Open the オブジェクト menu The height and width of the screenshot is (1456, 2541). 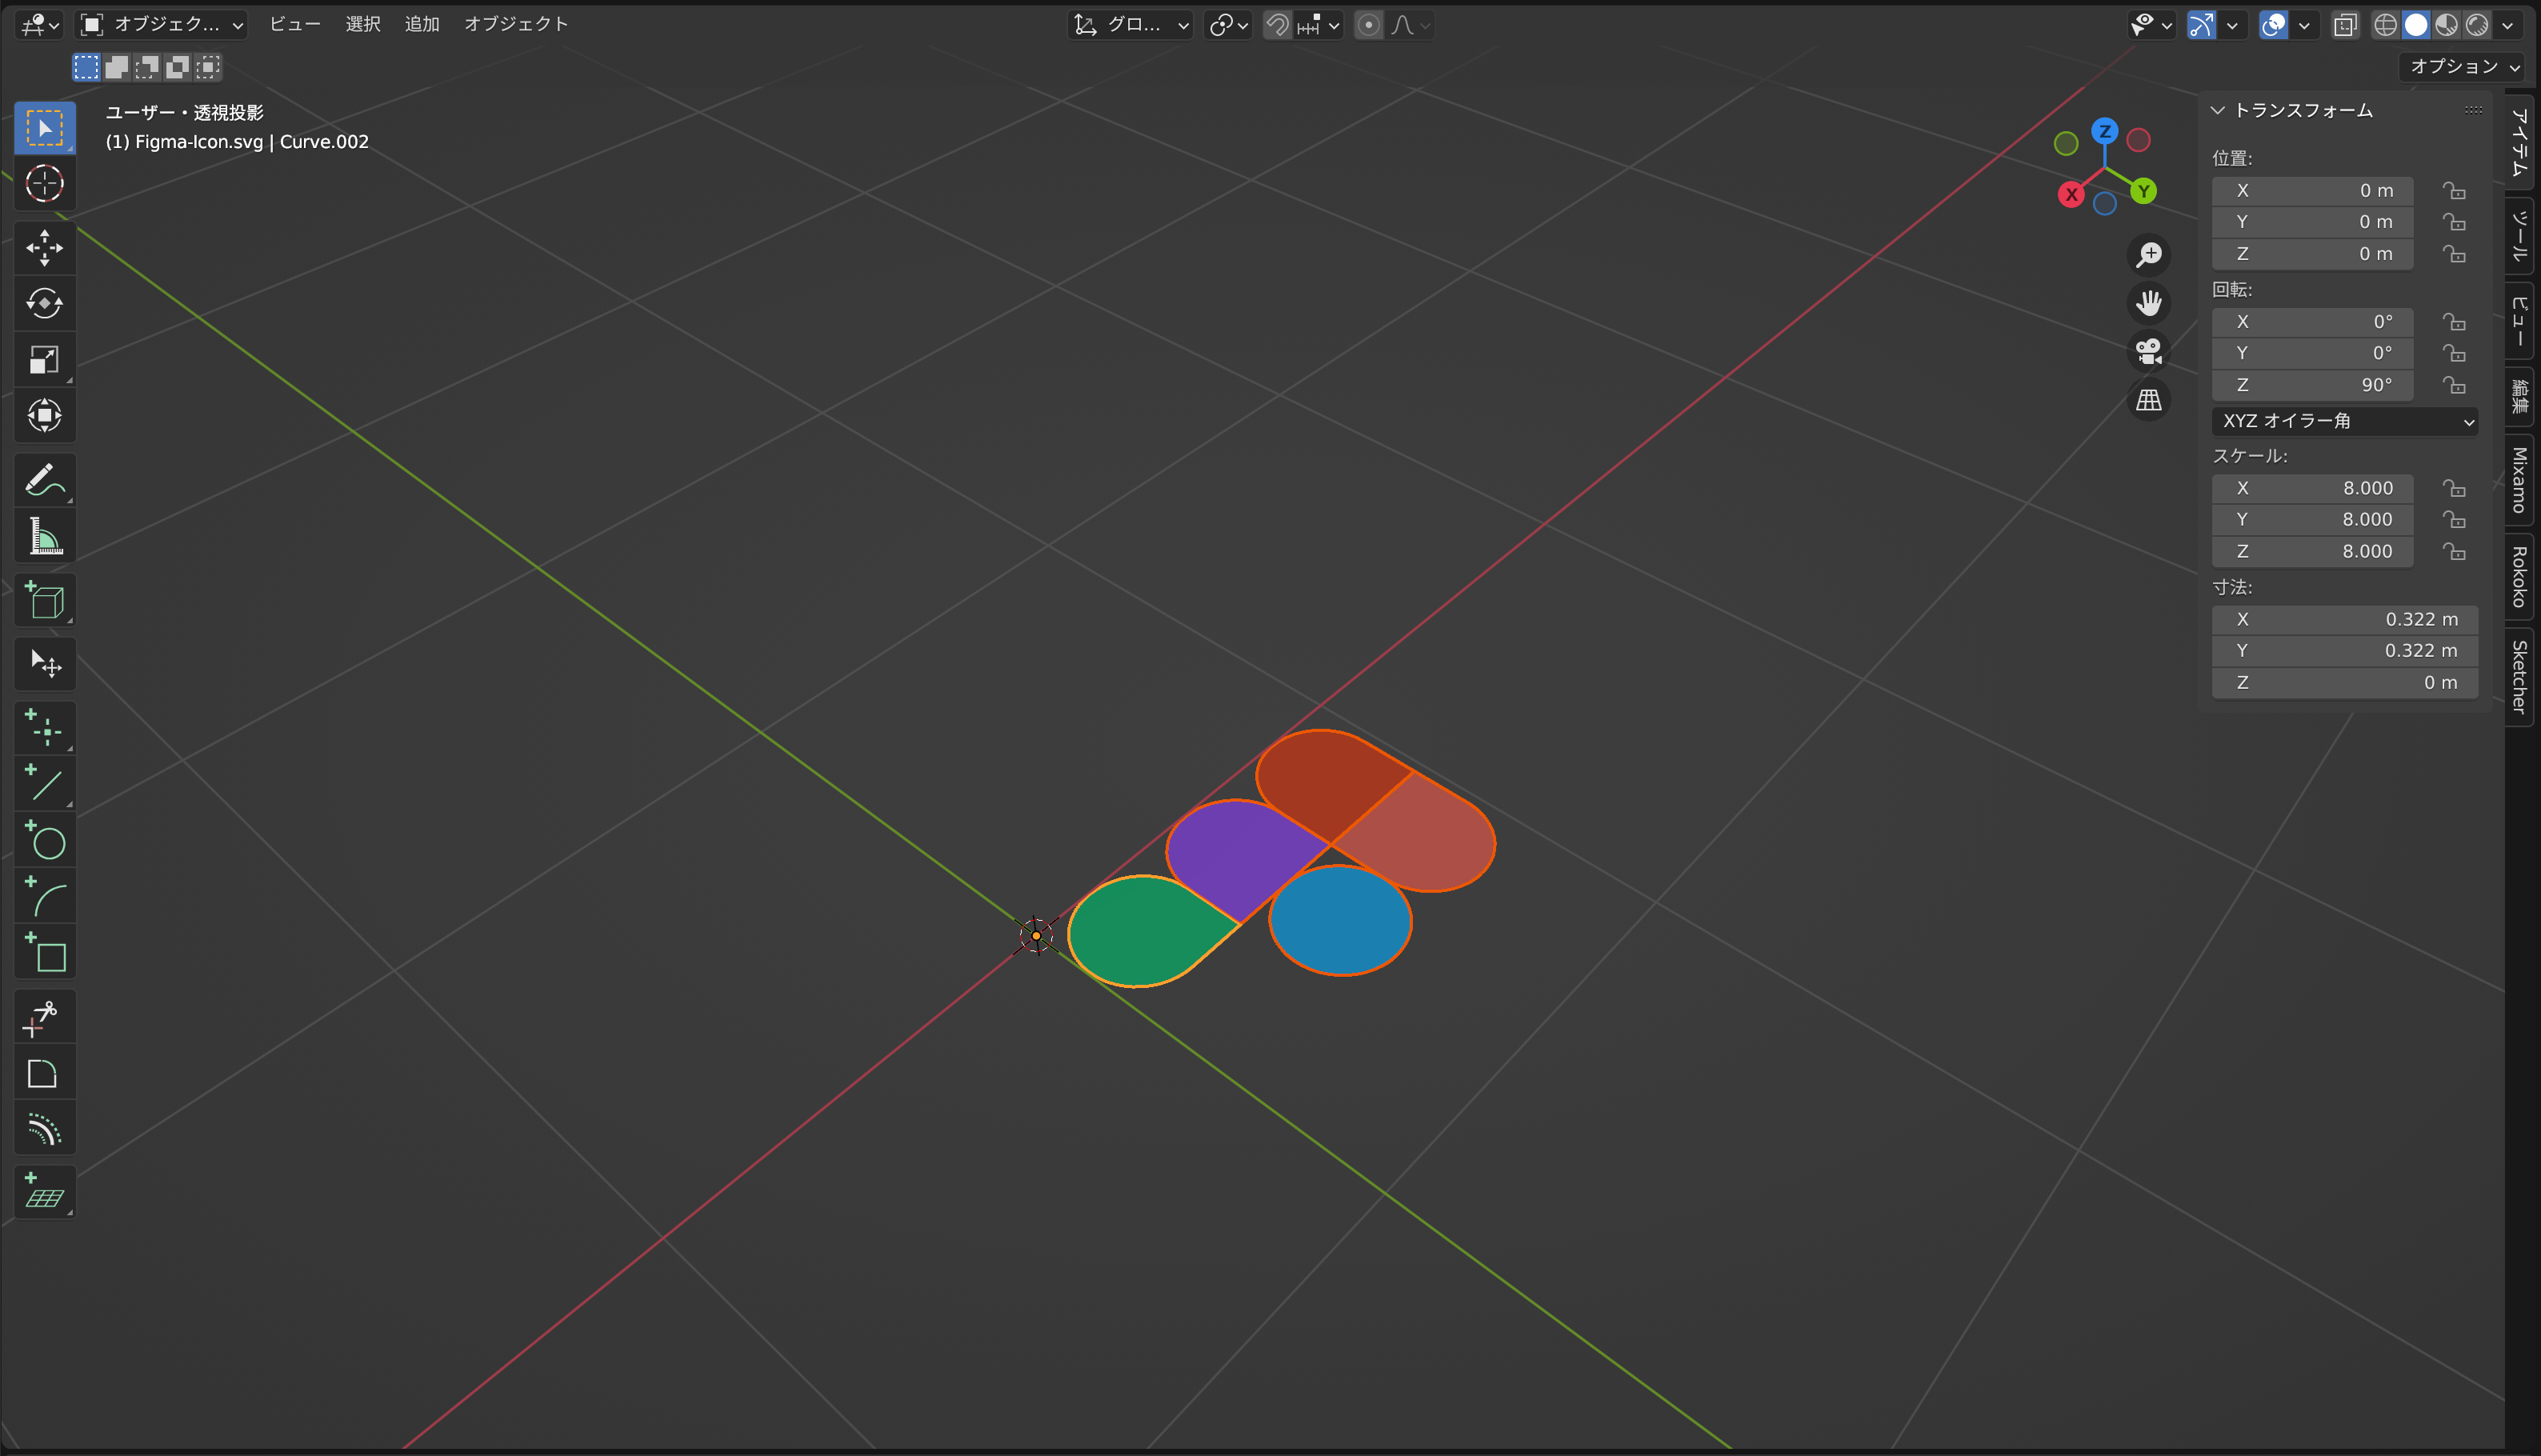pyautogui.click(x=516, y=25)
